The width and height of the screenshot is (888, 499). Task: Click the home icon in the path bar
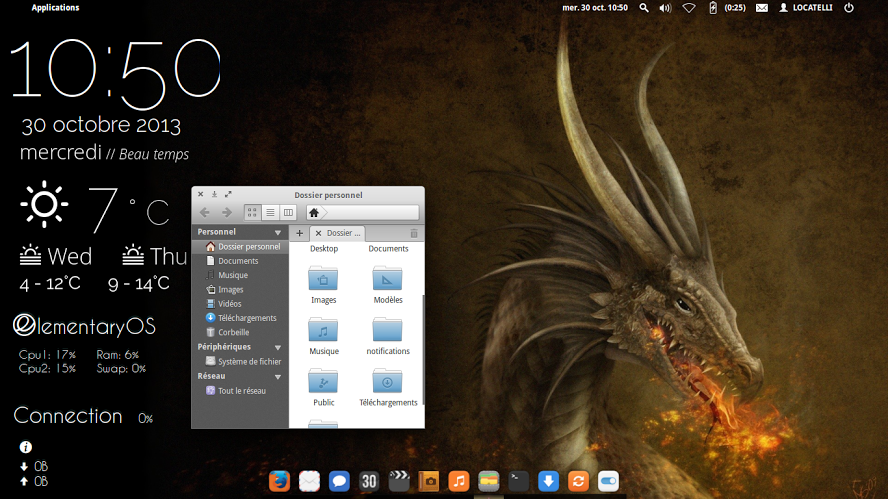[x=314, y=213]
